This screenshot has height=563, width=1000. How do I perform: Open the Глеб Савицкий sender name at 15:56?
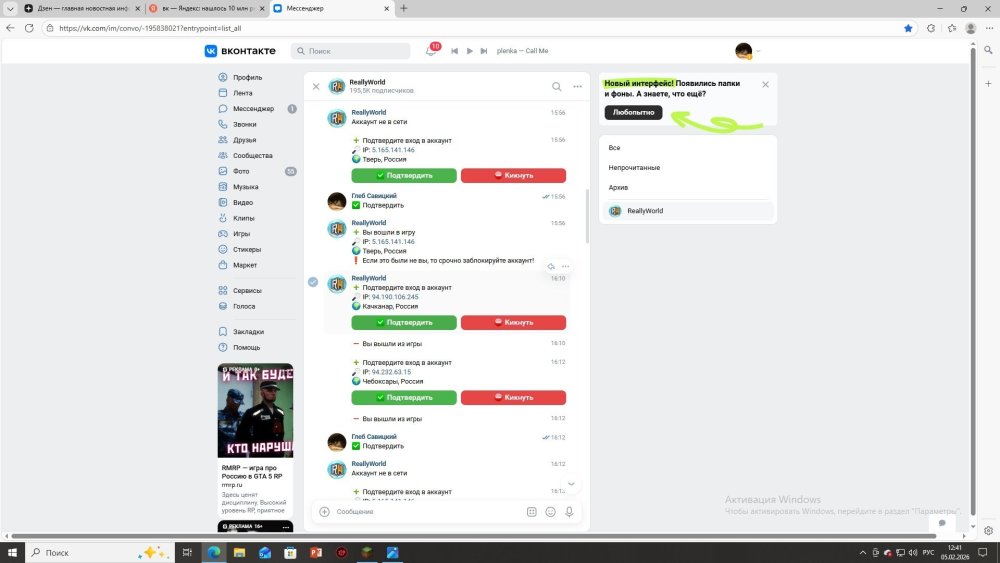pos(374,196)
